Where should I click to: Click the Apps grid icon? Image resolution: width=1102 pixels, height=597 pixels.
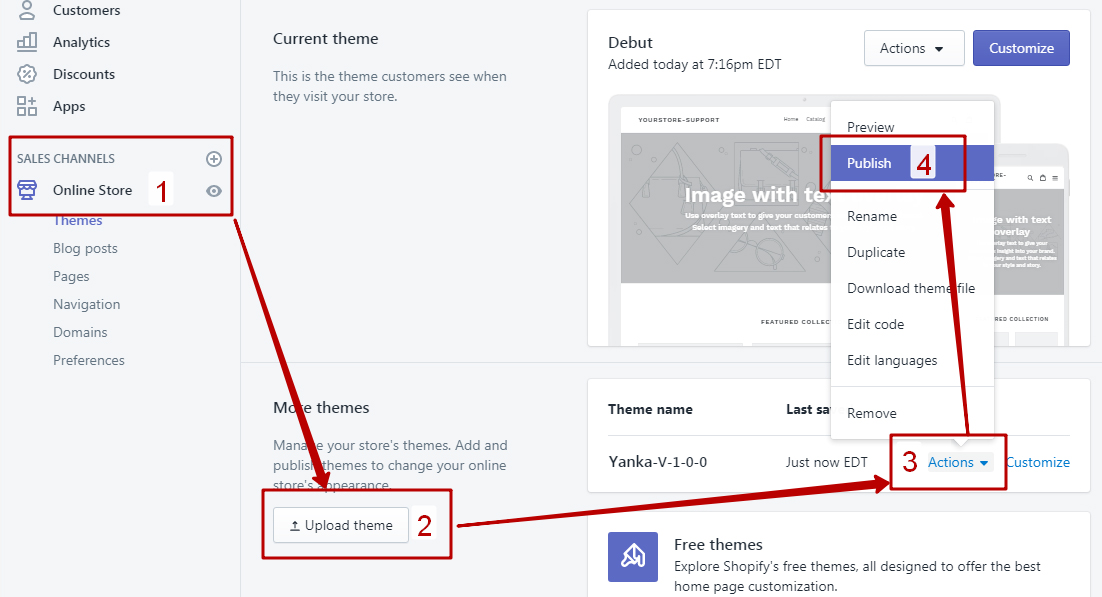[x=27, y=106]
